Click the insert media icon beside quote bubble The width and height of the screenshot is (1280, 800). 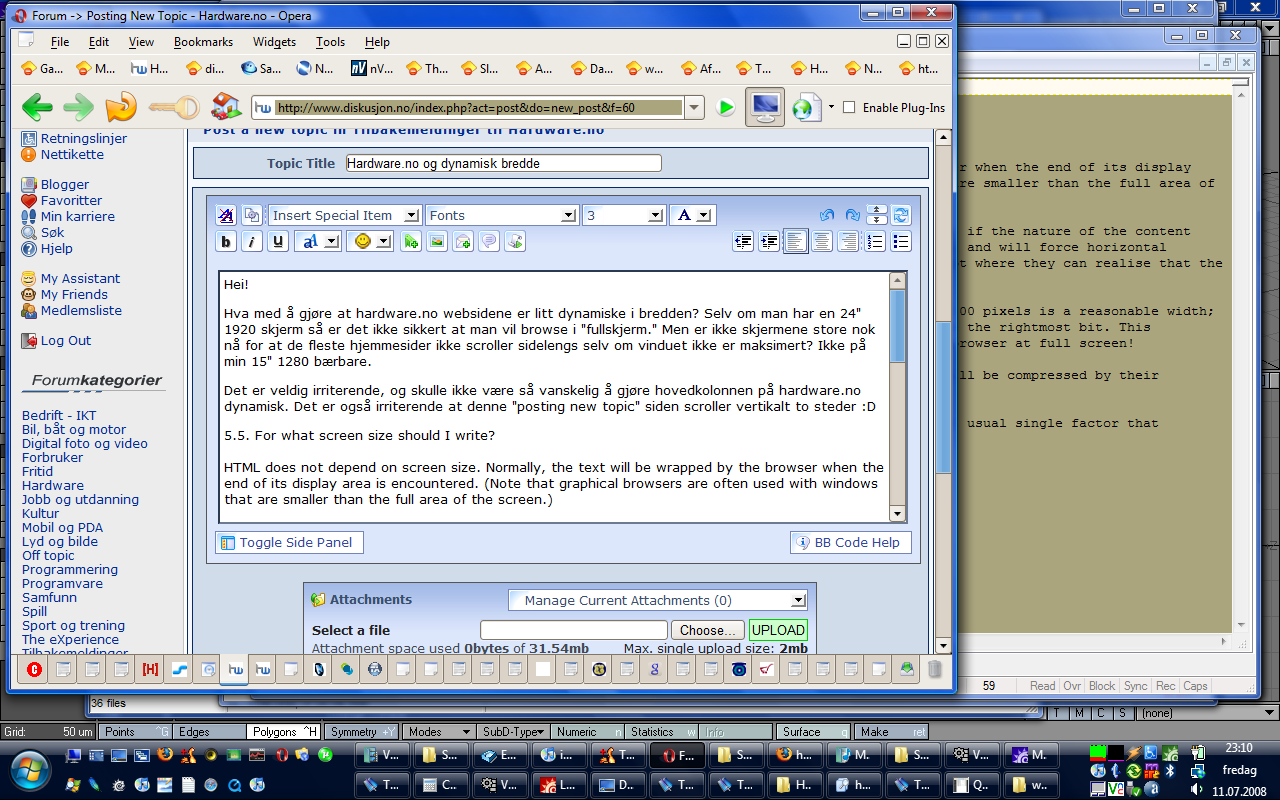point(515,241)
